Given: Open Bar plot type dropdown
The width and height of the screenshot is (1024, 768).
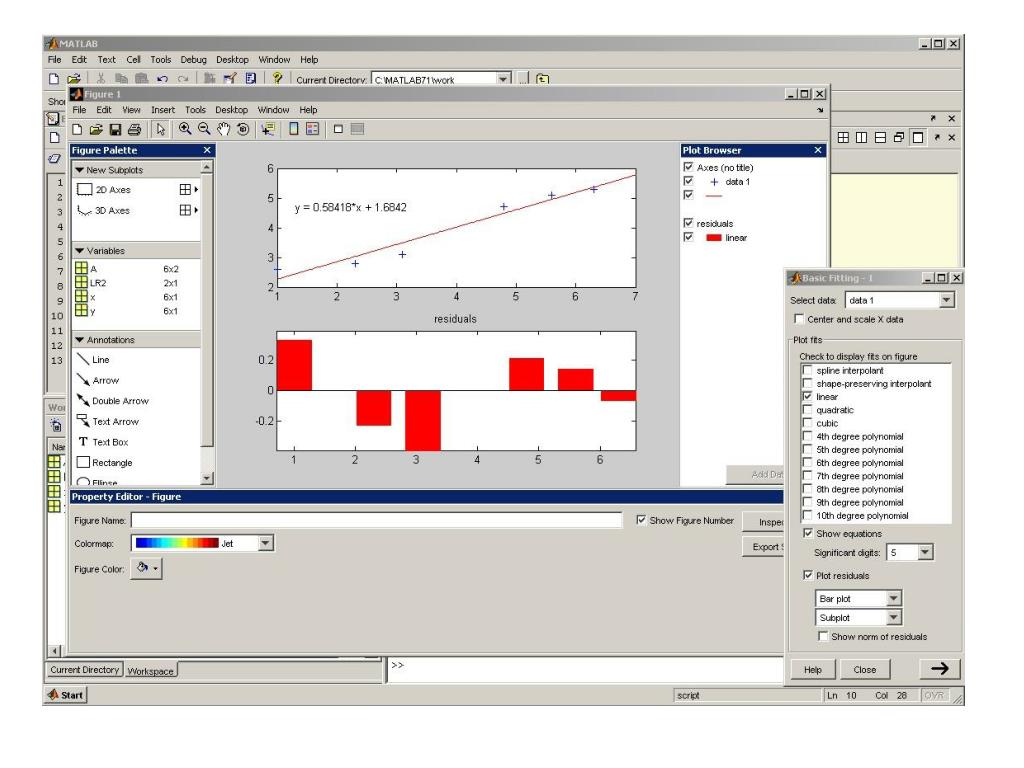Looking at the screenshot, I should tap(893, 598).
